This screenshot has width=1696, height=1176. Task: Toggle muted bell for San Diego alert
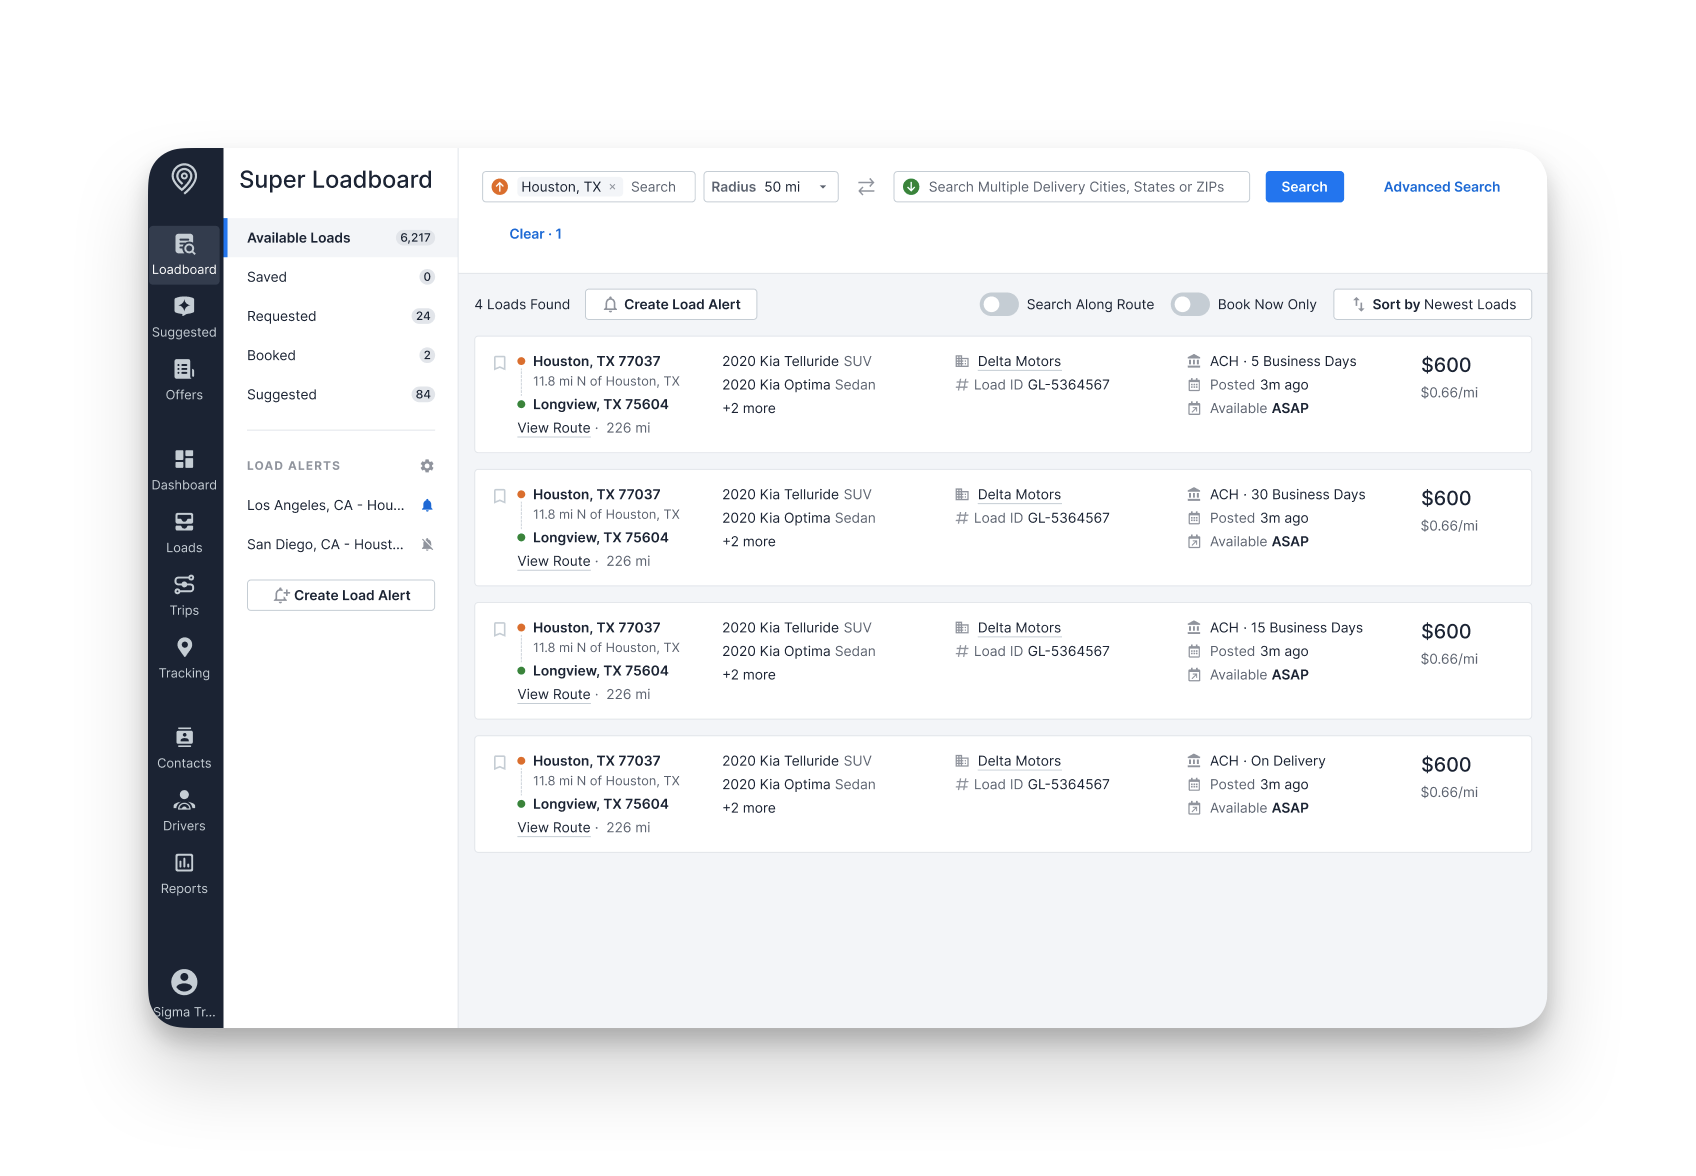point(427,545)
